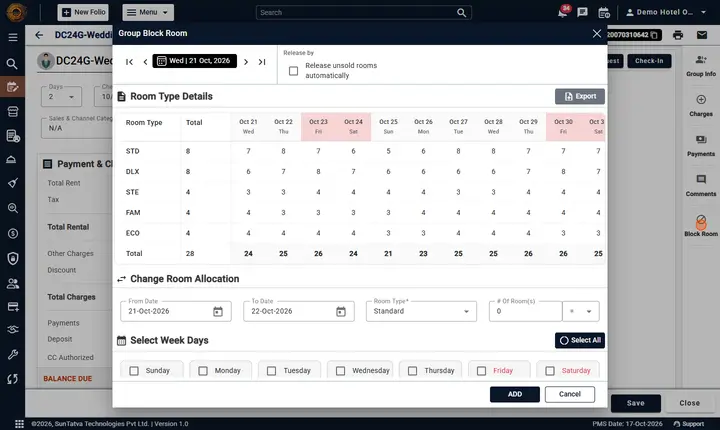
Task: Go to next date arrow
Action: [x=246, y=62]
